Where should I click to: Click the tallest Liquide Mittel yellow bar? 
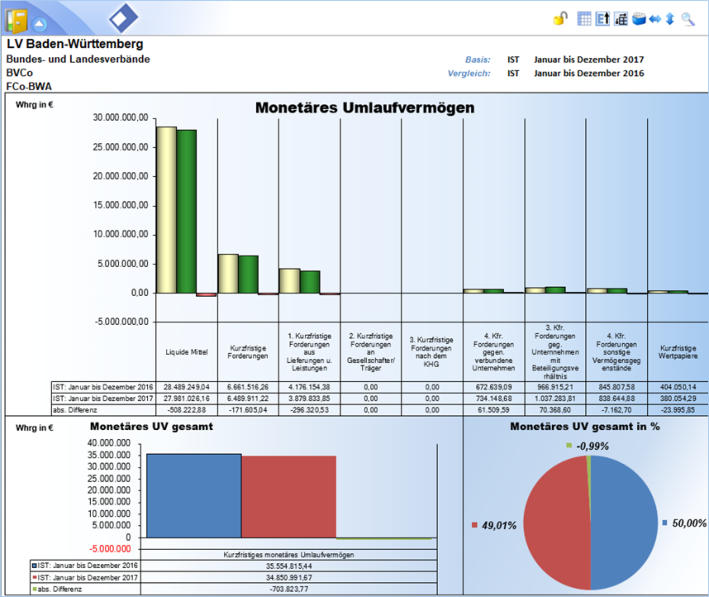166,210
